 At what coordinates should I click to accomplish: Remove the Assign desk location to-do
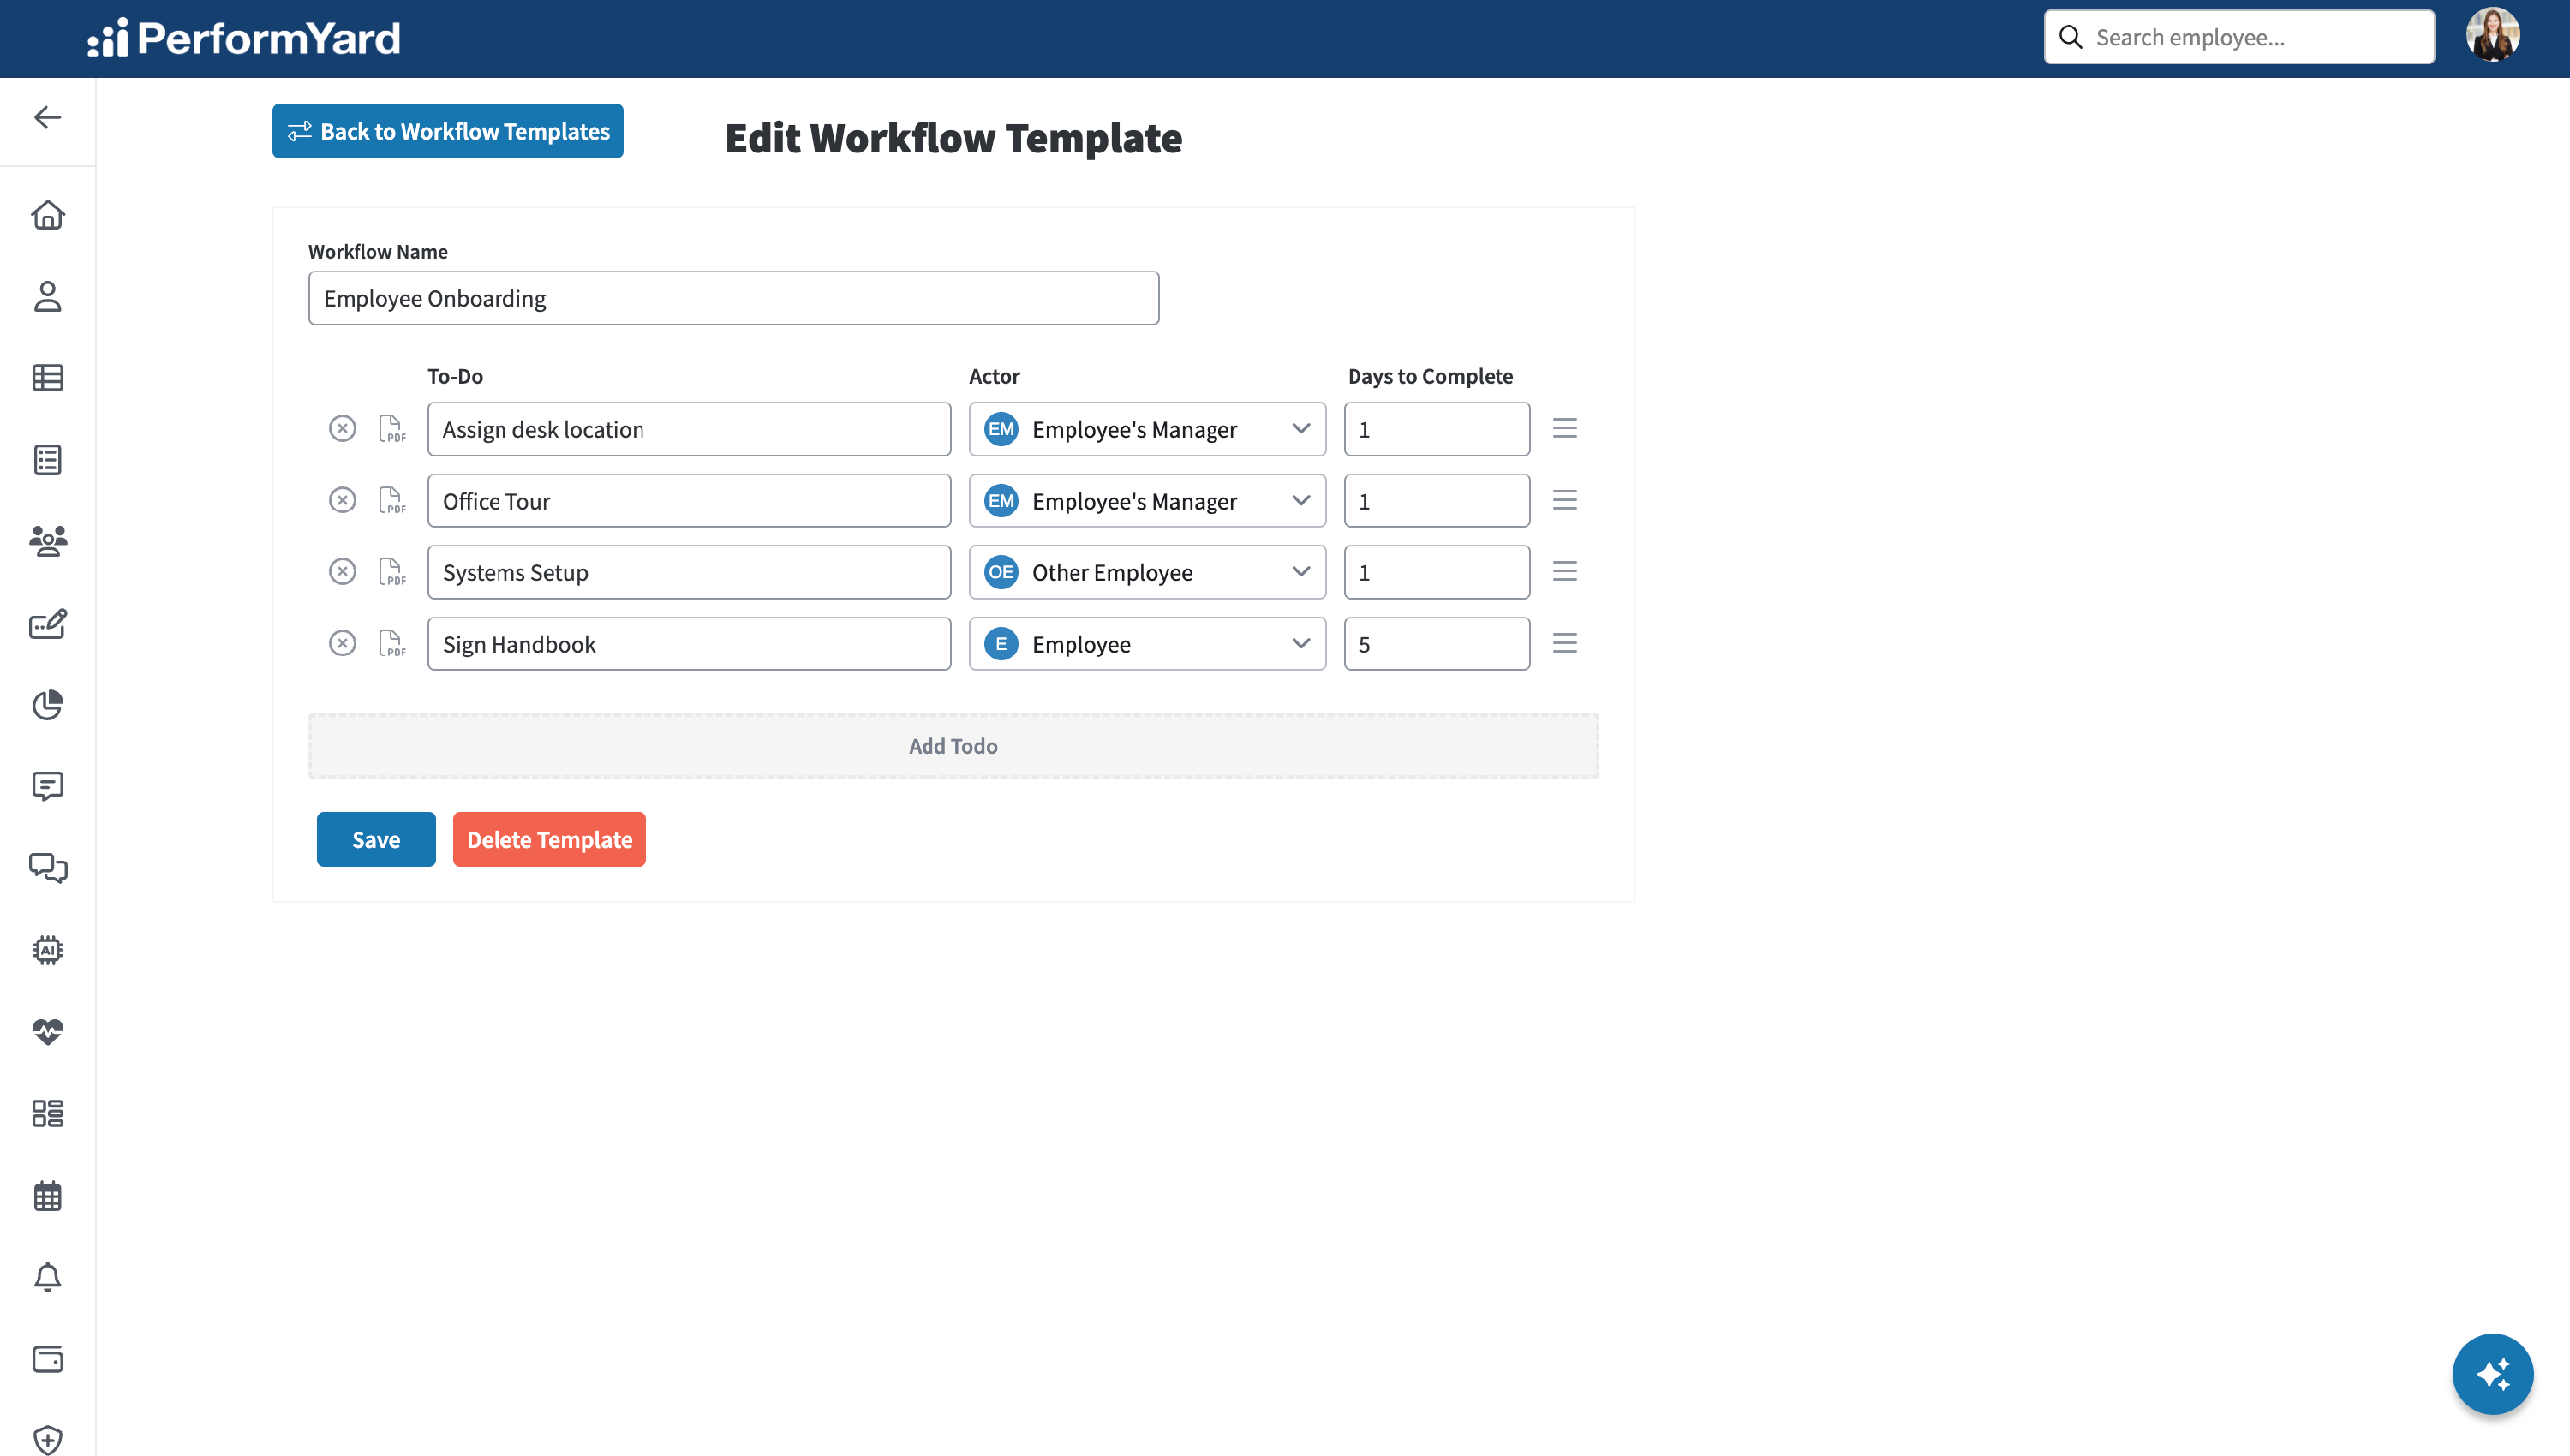click(342, 428)
